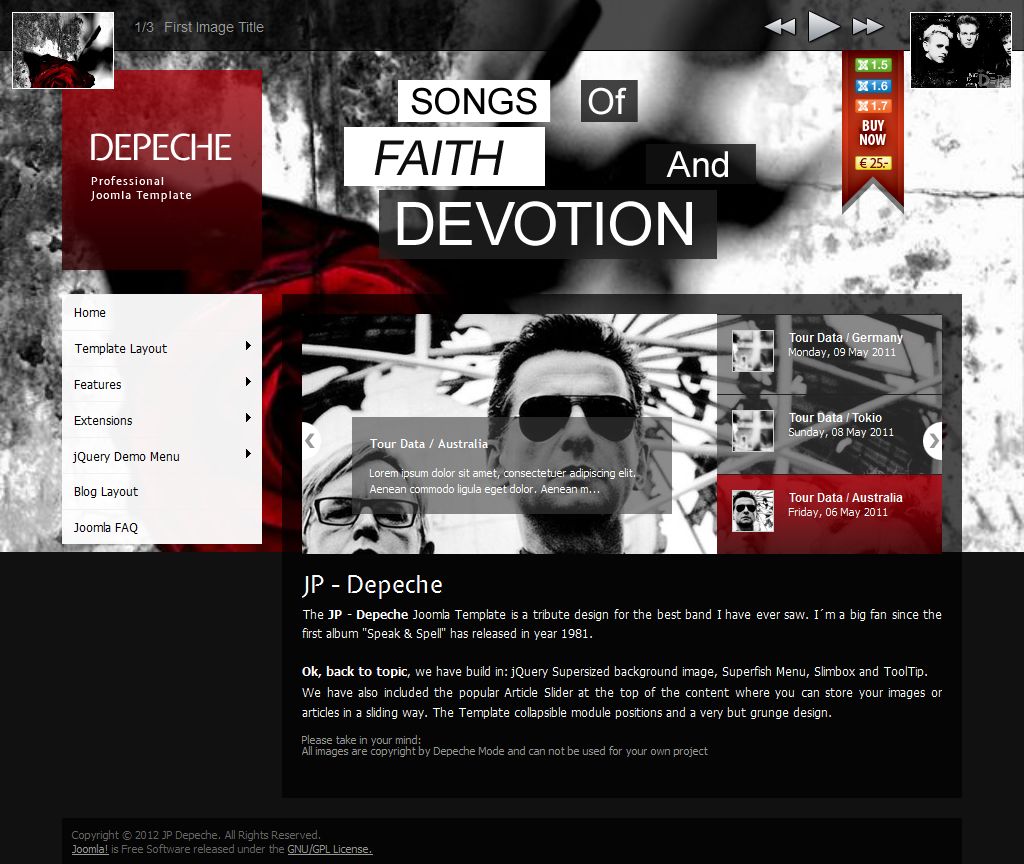Click the article slider left arrow
The height and width of the screenshot is (864, 1024).
coord(311,441)
